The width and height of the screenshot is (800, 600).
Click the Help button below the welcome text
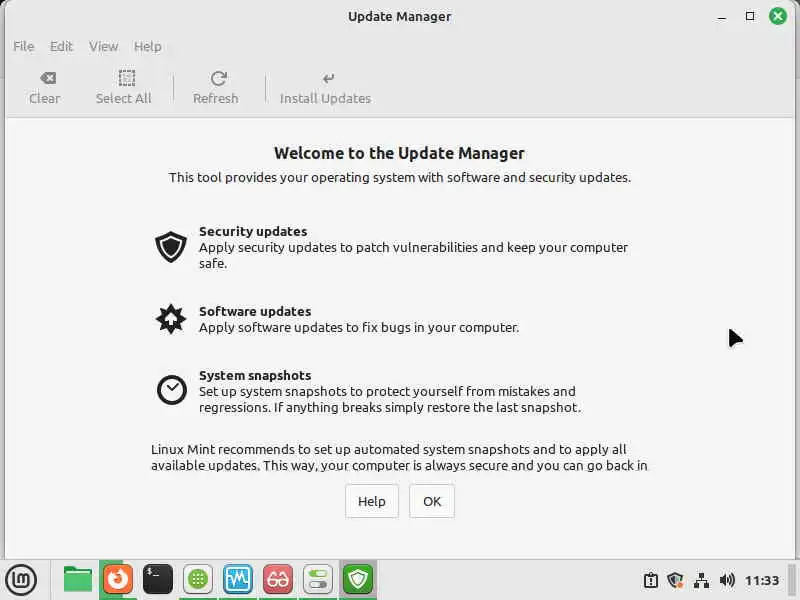click(371, 502)
